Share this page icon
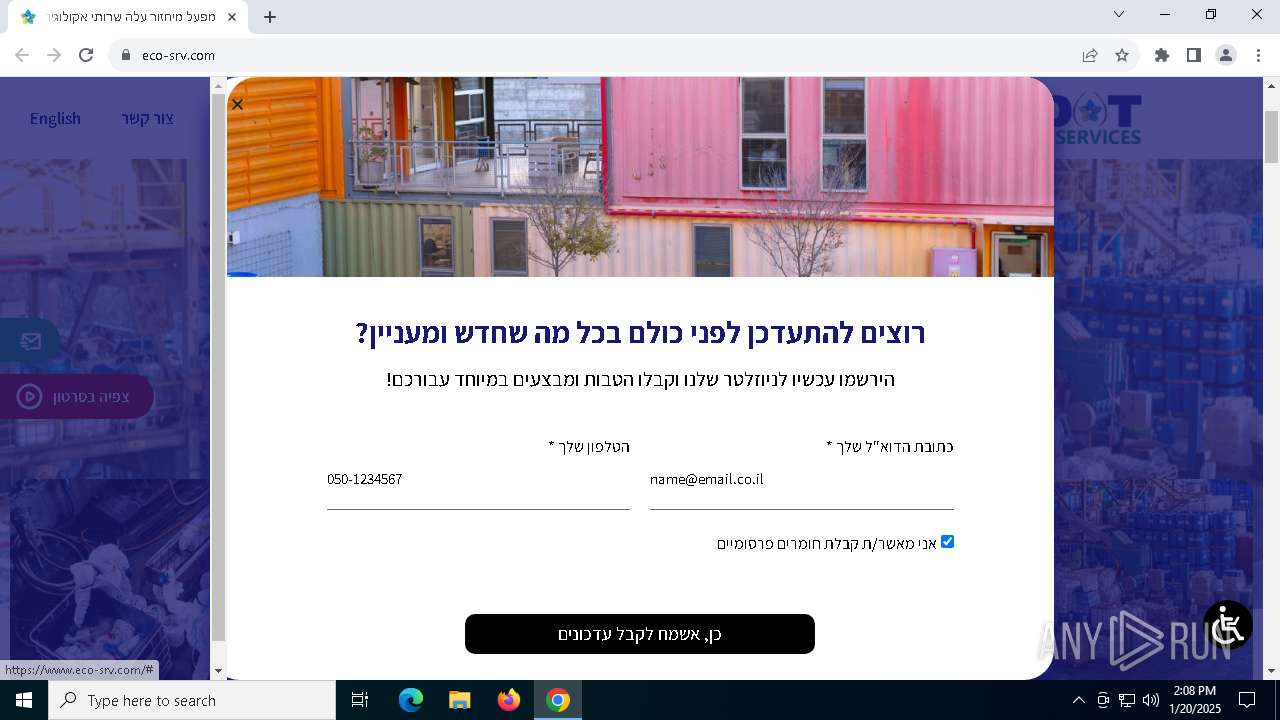Screen dimensions: 1280x720 pyautogui.click(x=1090, y=55)
